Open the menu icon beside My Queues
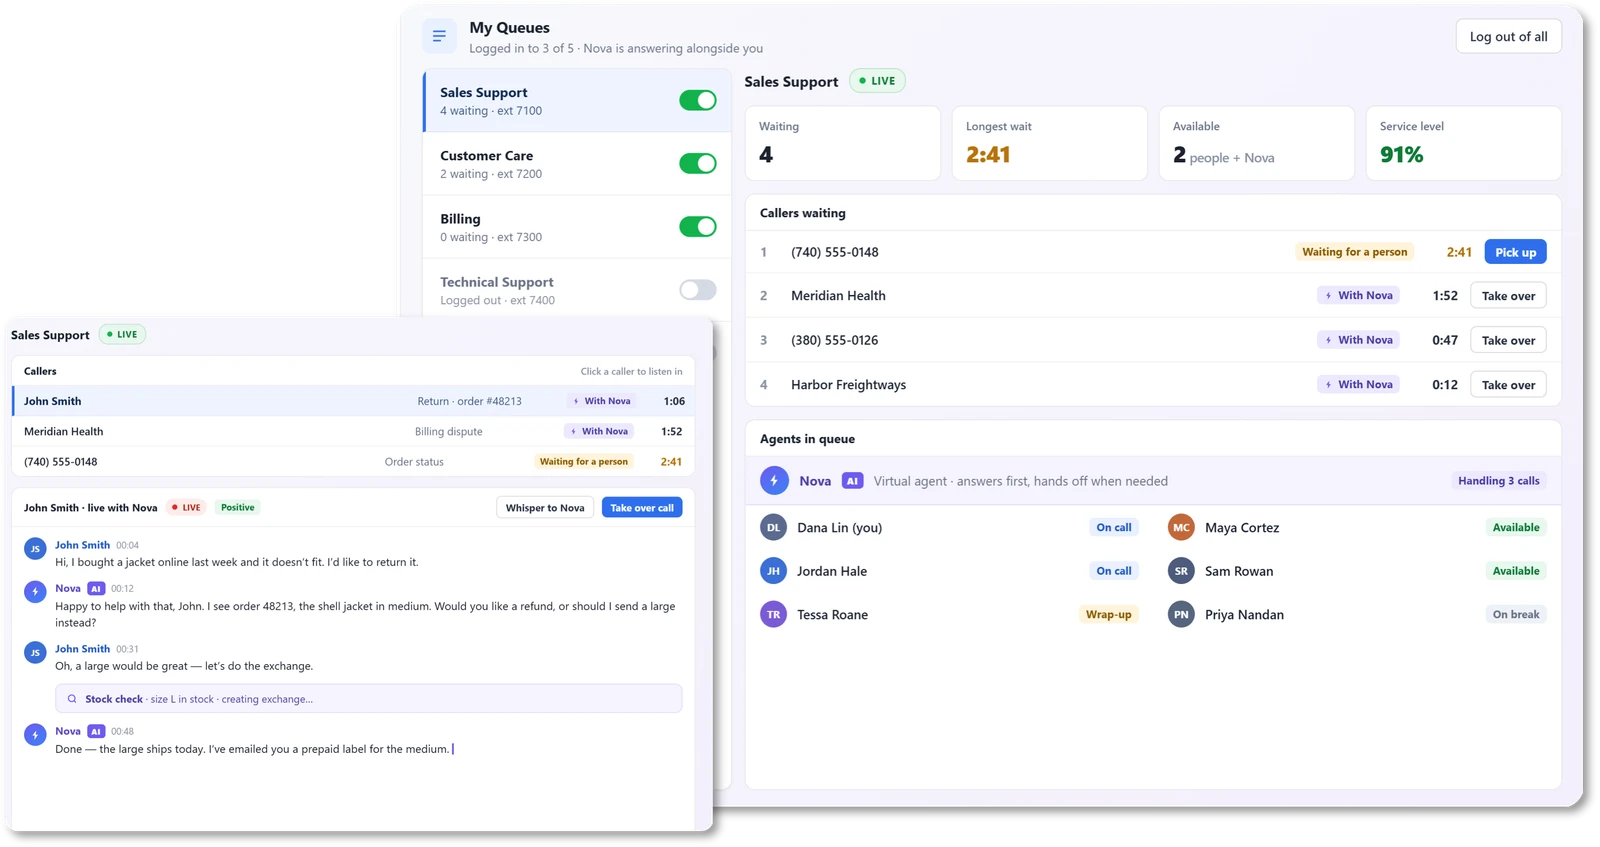The height and width of the screenshot is (847, 1600). click(x=439, y=37)
